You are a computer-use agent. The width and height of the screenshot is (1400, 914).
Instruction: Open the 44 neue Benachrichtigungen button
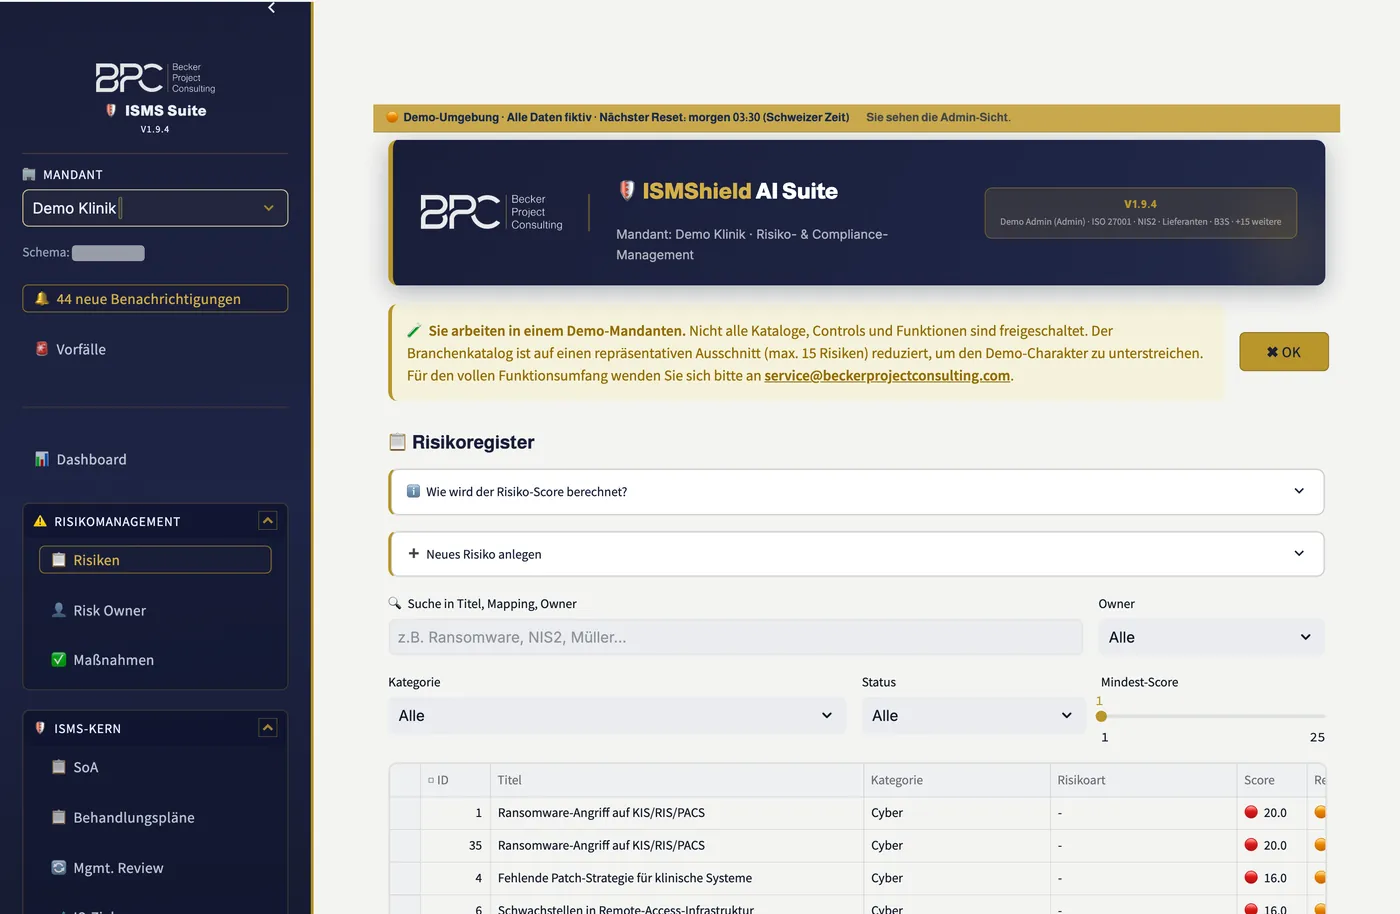click(x=155, y=299)
